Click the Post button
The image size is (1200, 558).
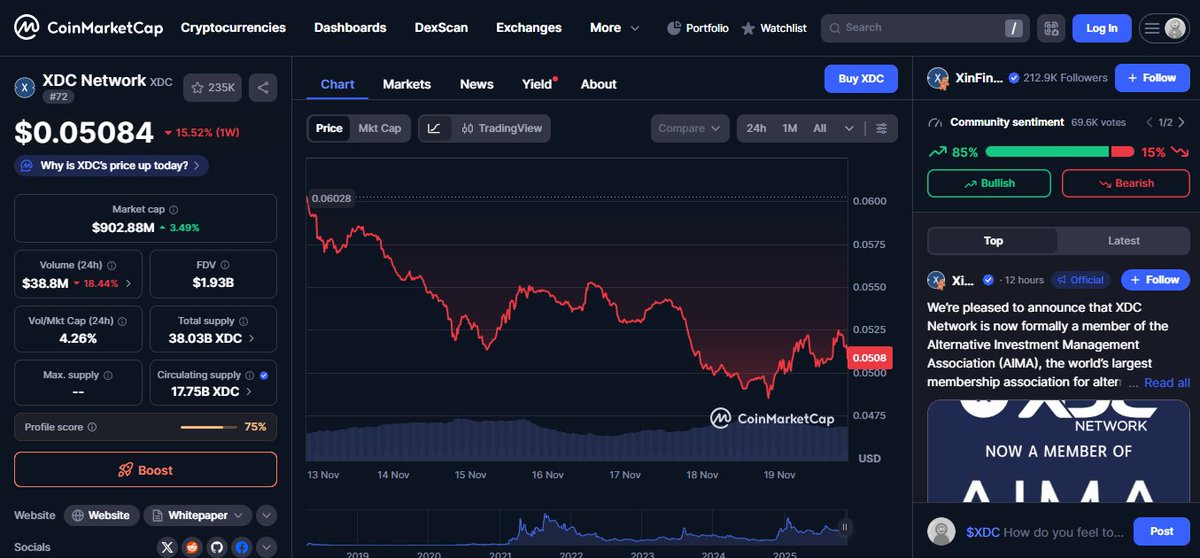point(1161,532)
